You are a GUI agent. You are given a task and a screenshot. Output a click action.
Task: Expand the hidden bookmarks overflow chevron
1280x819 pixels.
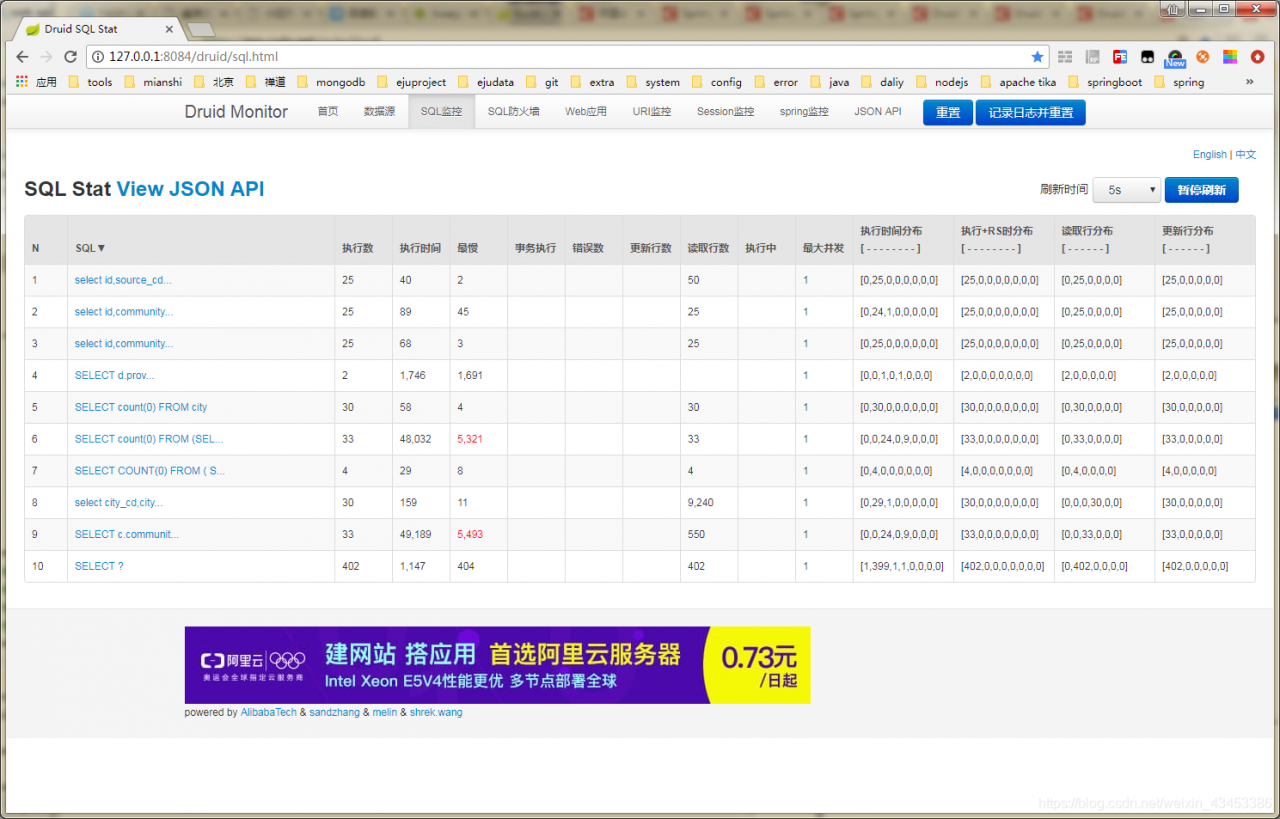[1250, 82]
